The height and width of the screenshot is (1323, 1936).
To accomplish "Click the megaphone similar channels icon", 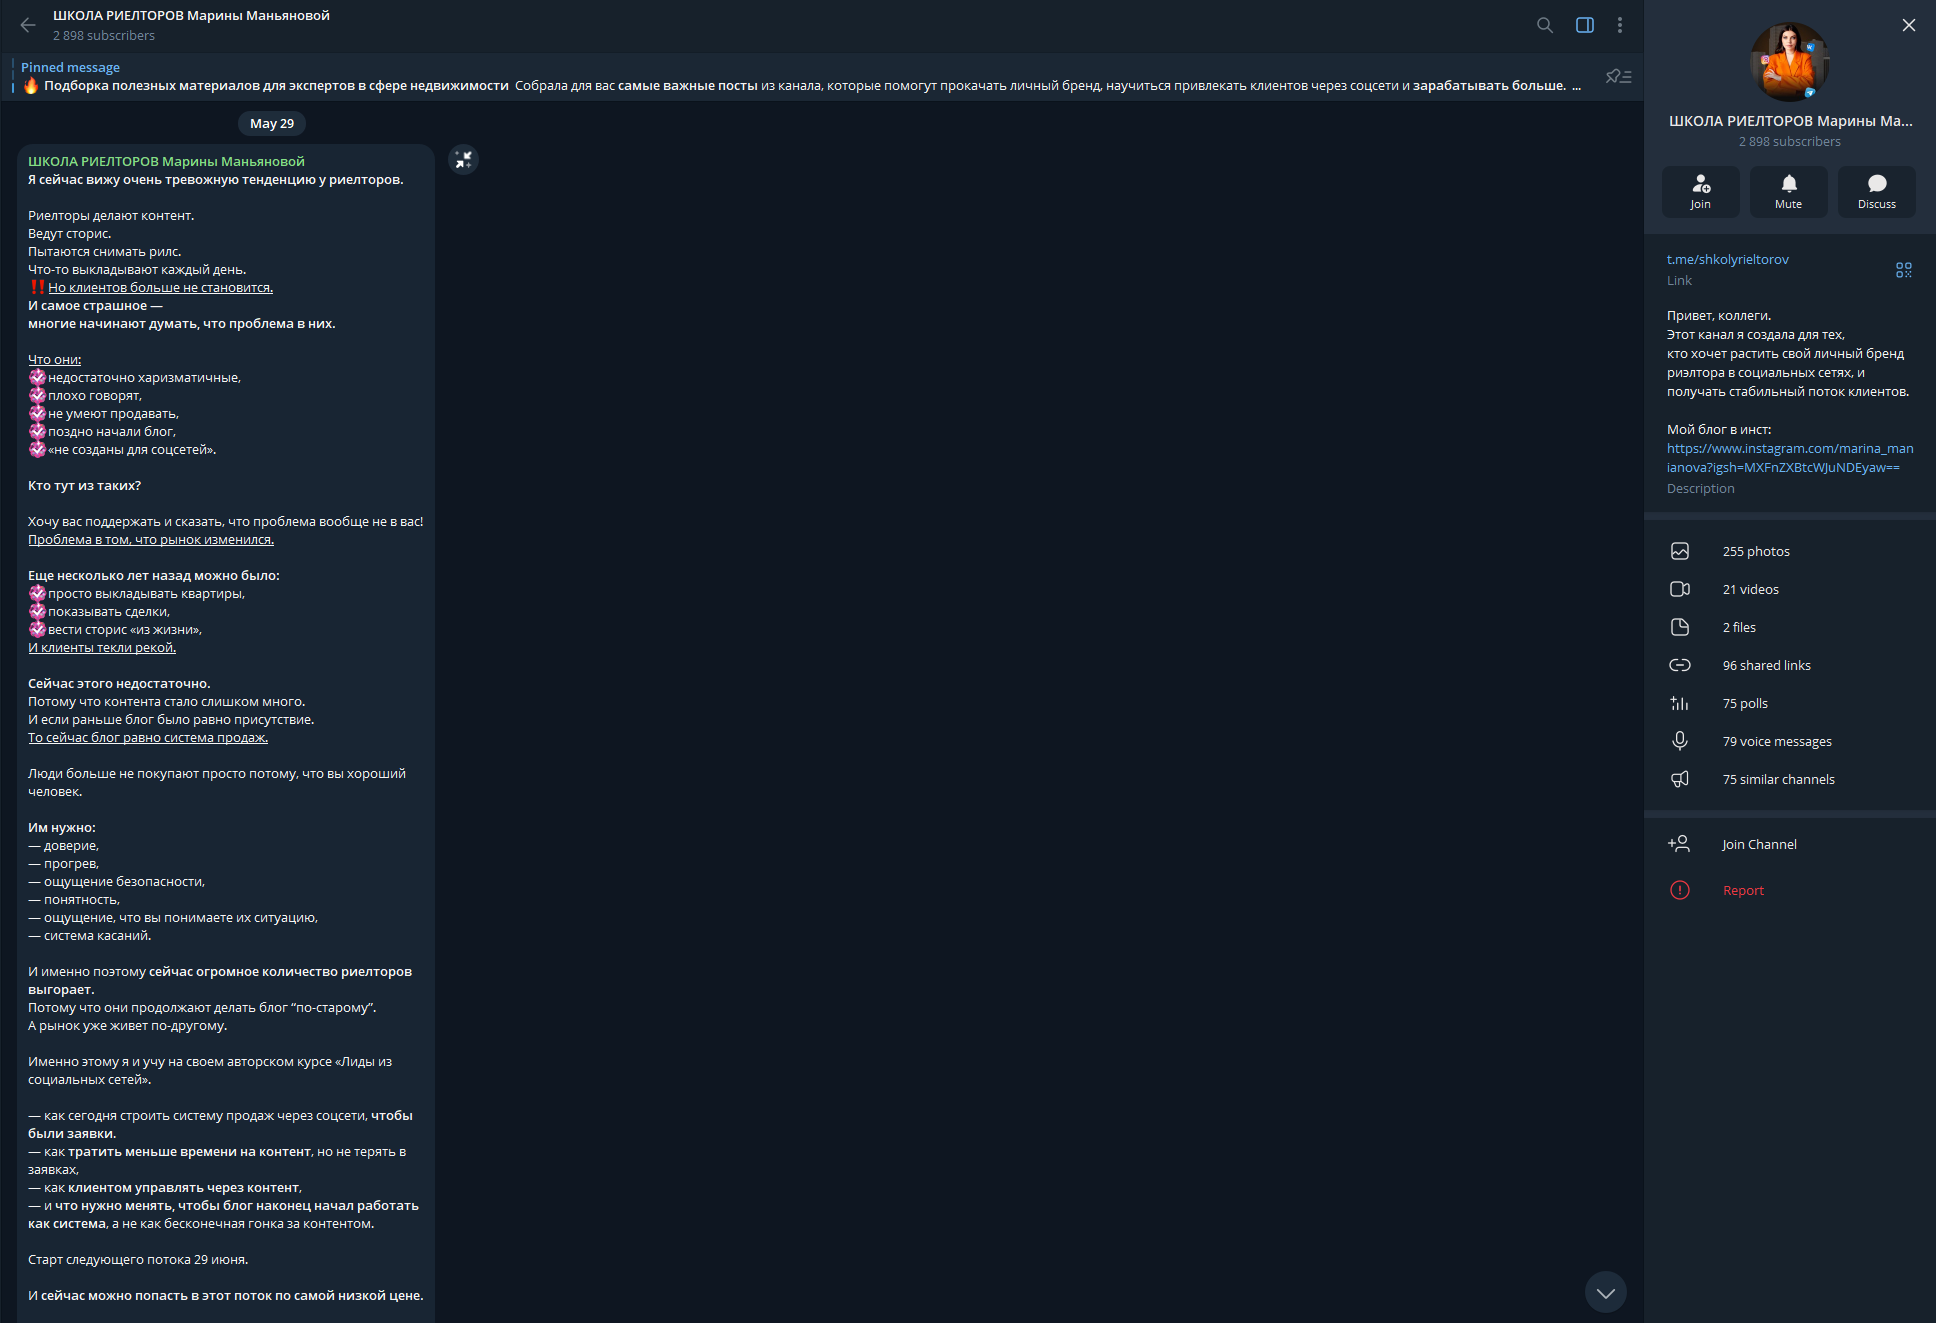I will (x=1680, y=779).
